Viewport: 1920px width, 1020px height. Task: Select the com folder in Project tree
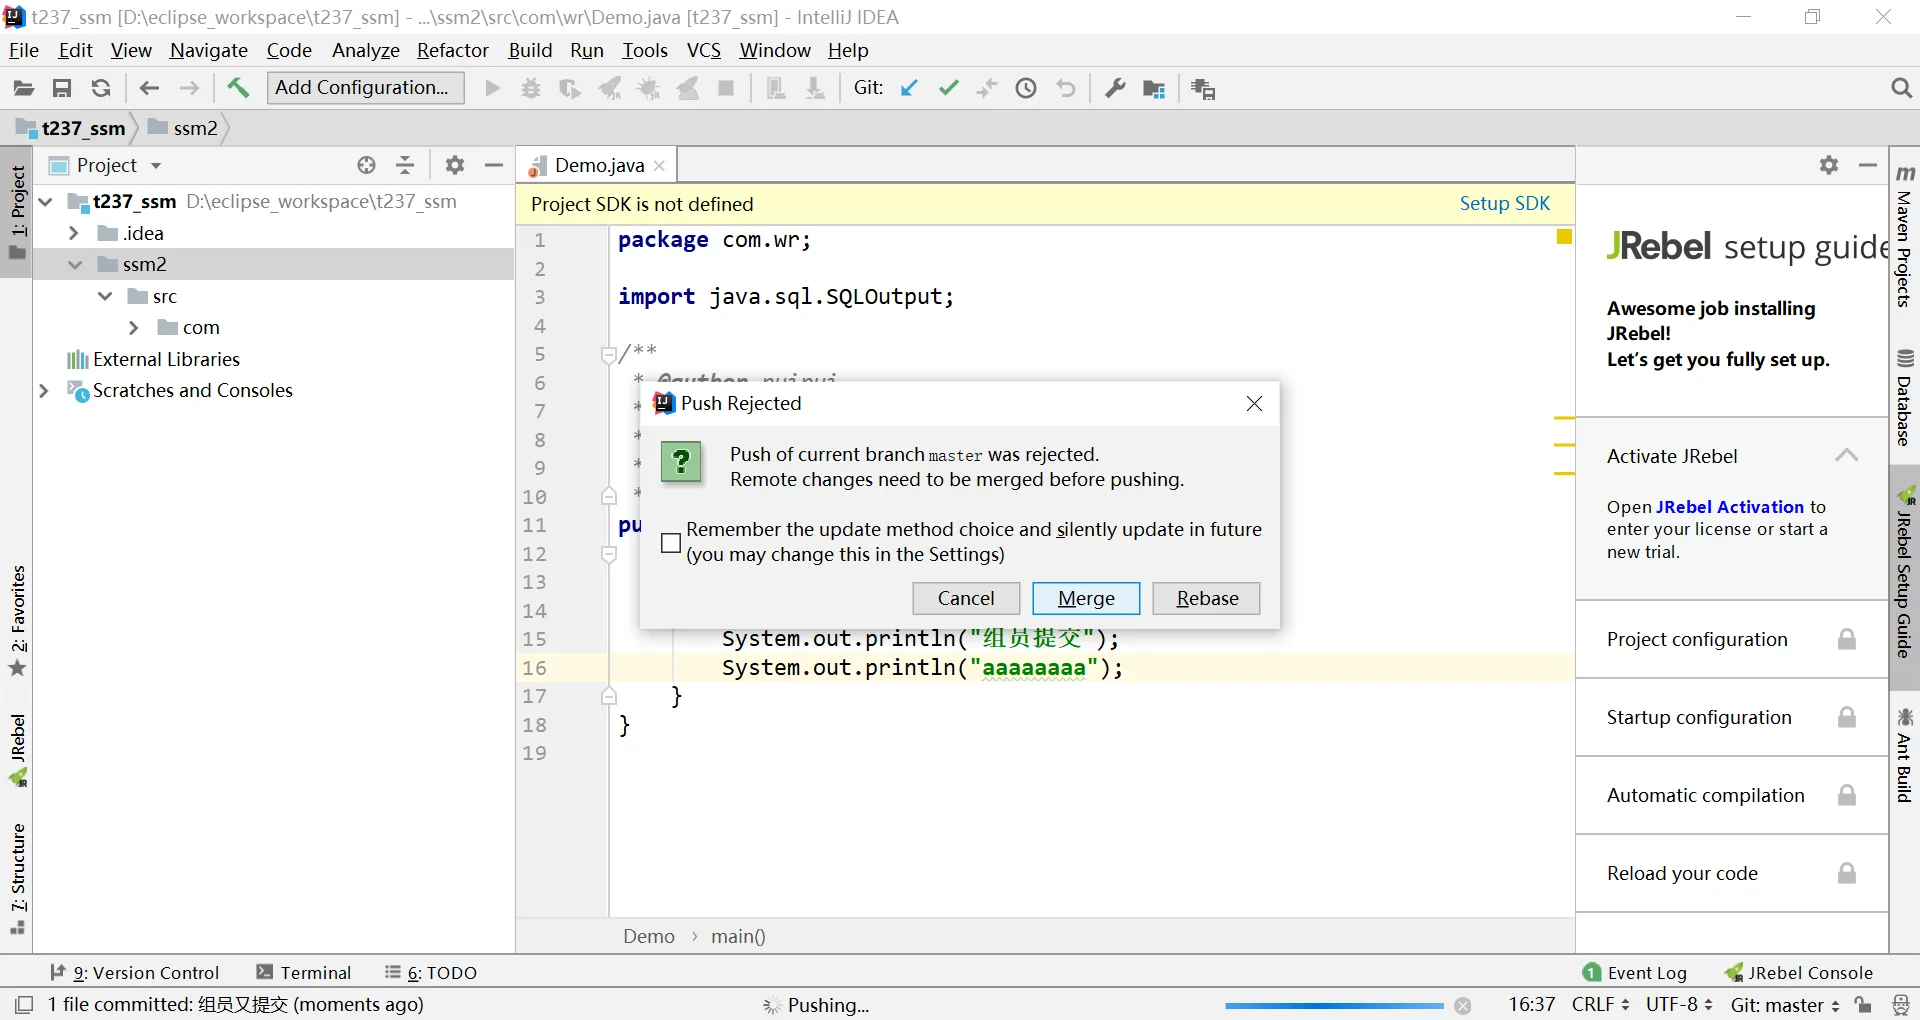(203, 327)
